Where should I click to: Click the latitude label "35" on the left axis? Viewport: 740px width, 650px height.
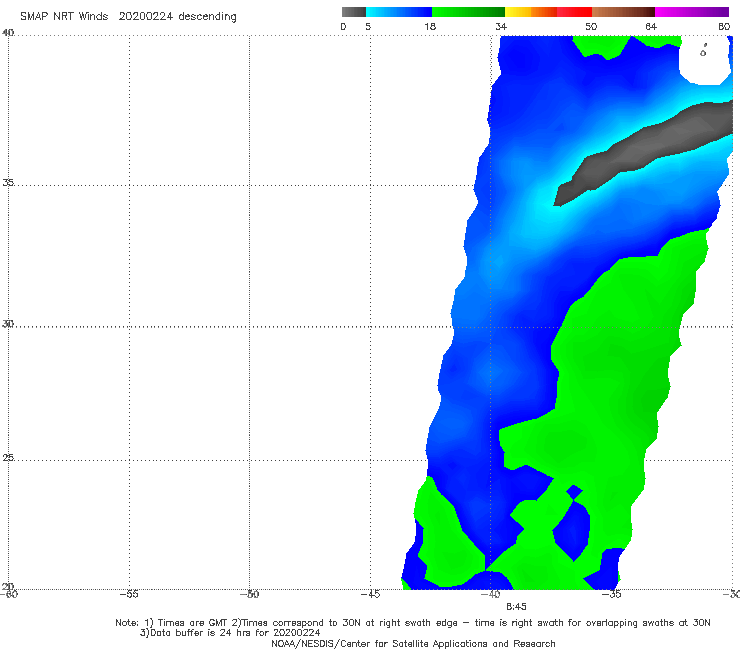click(x=8, y=183)
